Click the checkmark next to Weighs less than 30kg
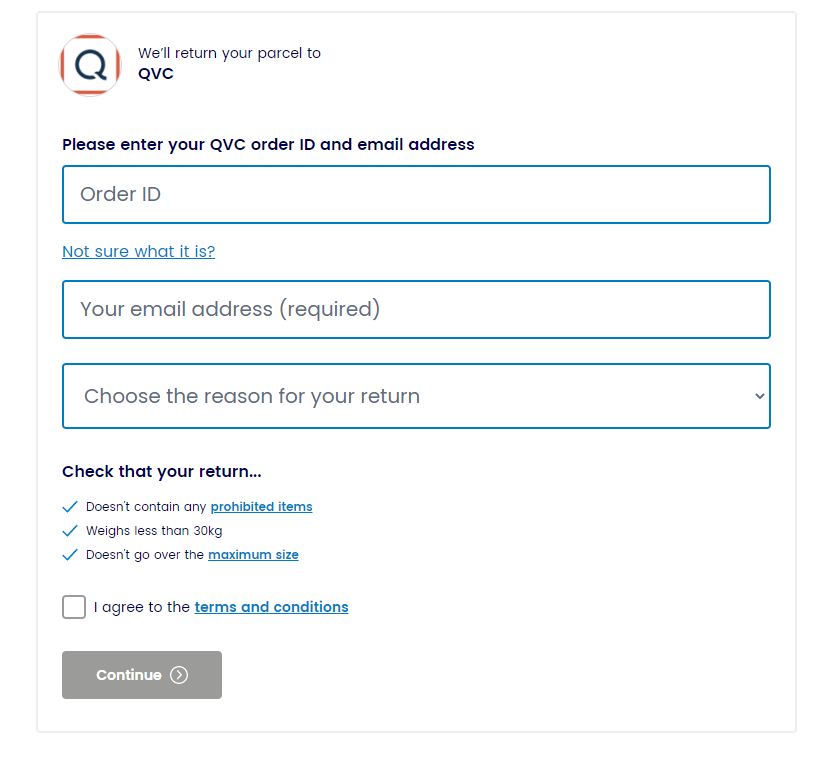Viewport: 835px width, 767px height. pos(70,531)
